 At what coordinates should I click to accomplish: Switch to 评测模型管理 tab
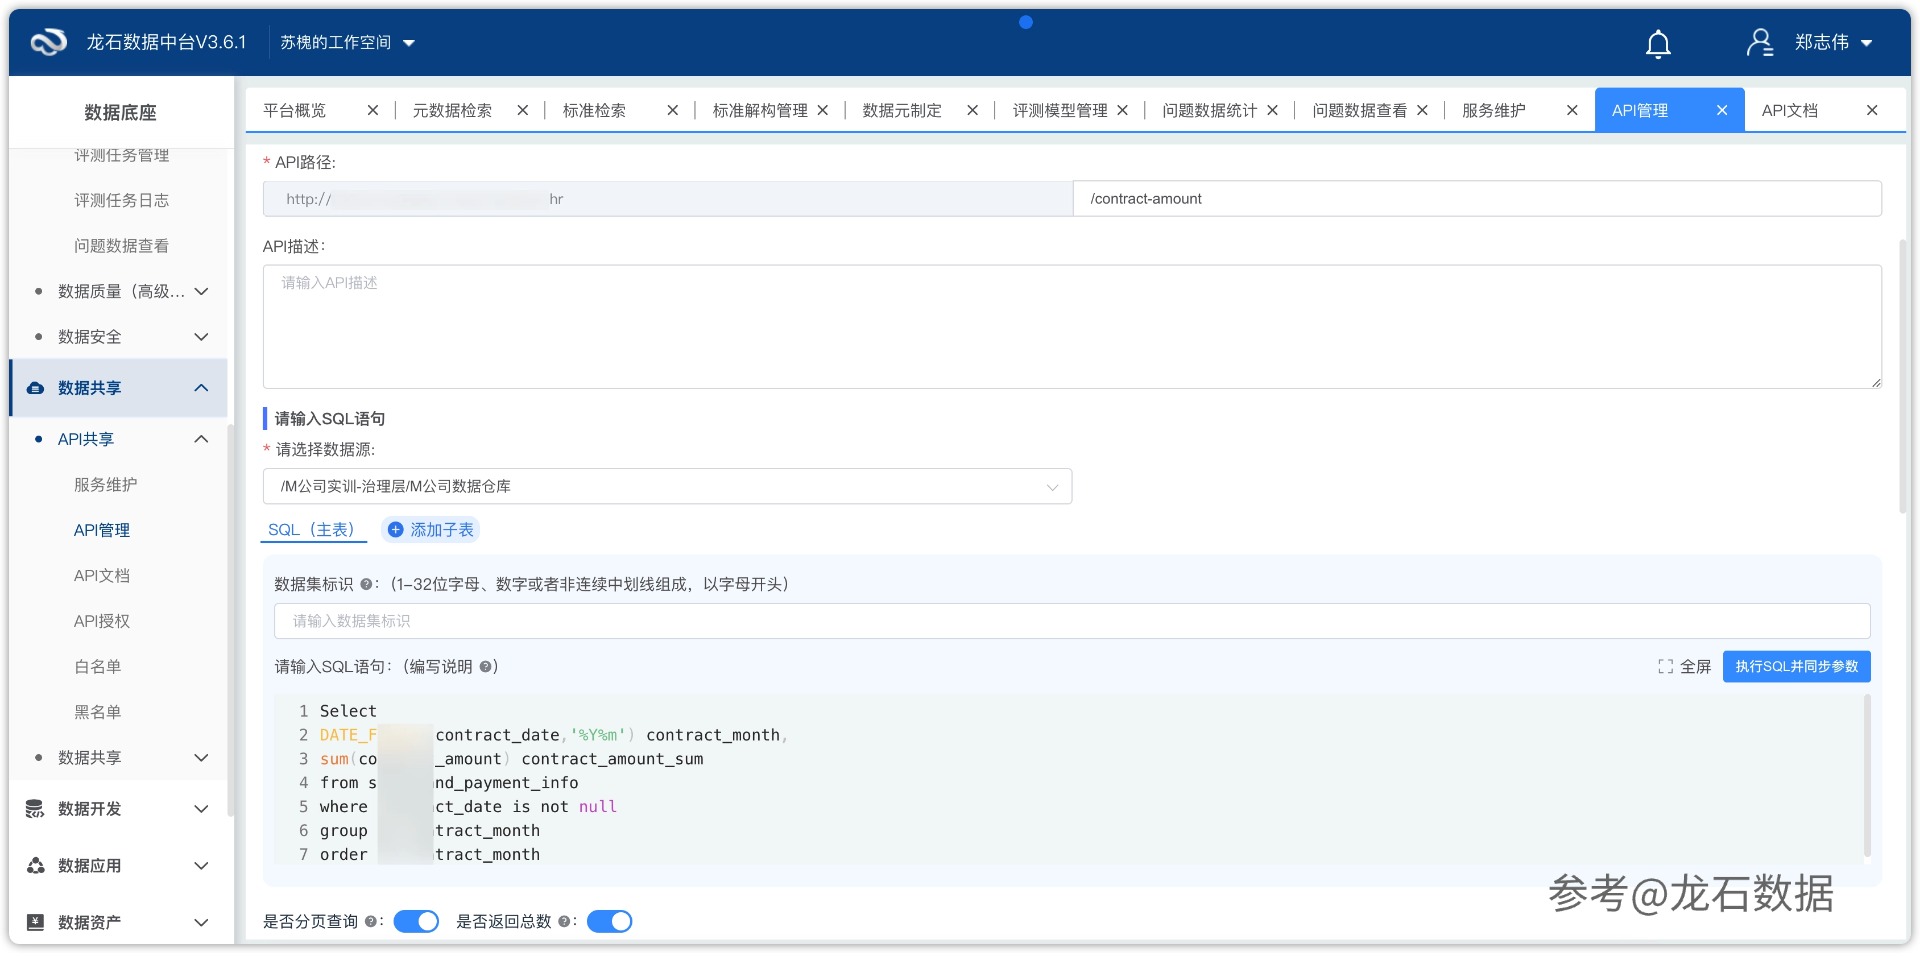(1060, 110)
